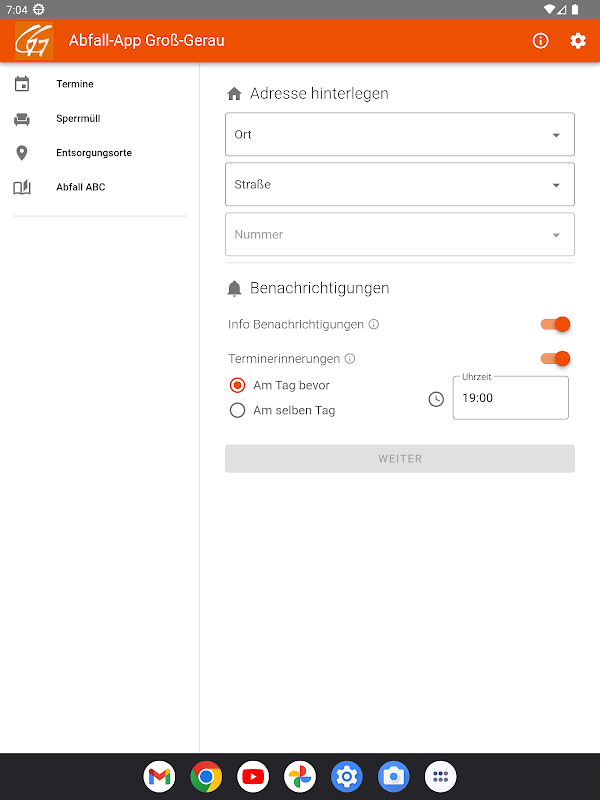The width and height of the screenshot is (600, 800).
Task: Click the Adresse hinterlegen heading
Action: pyautogui.click(x=319, y=94)
